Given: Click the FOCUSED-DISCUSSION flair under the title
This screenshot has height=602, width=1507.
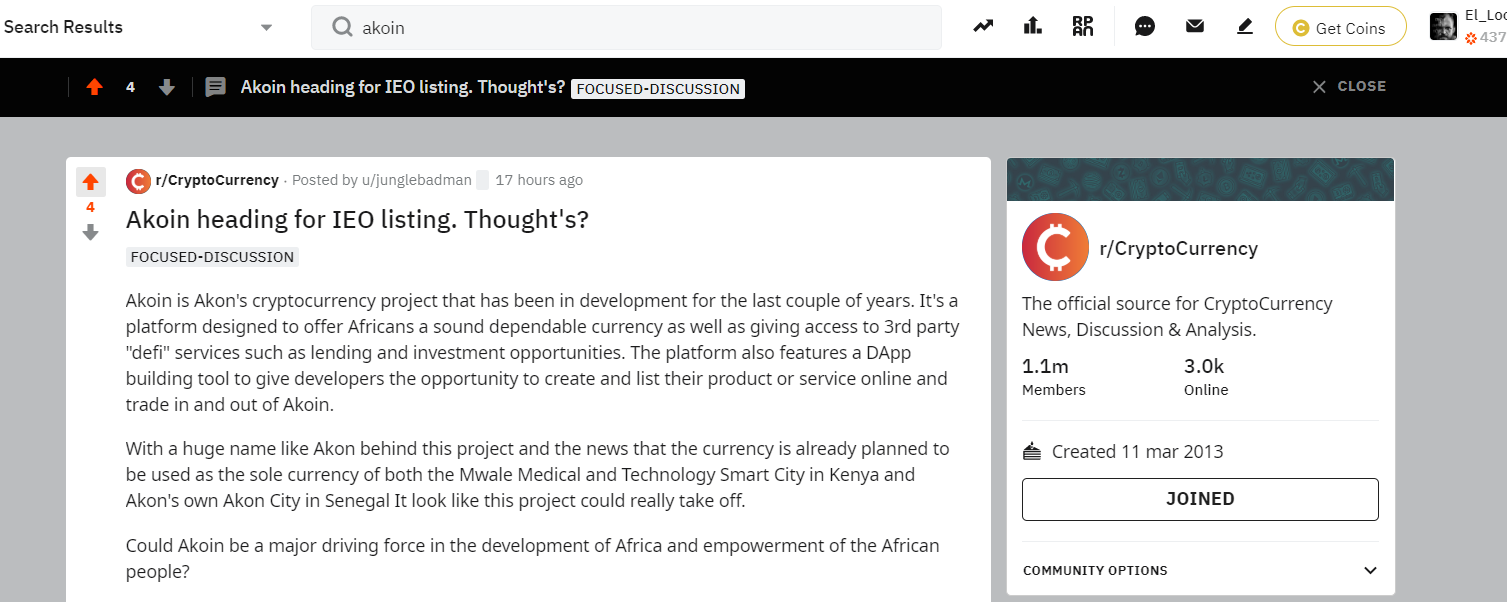Looking at the screenshot, I should click(x=212, y=257).
